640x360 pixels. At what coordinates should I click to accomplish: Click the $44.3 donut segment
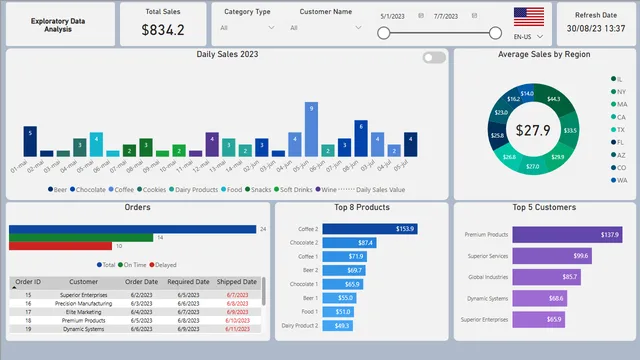point(554,99)
